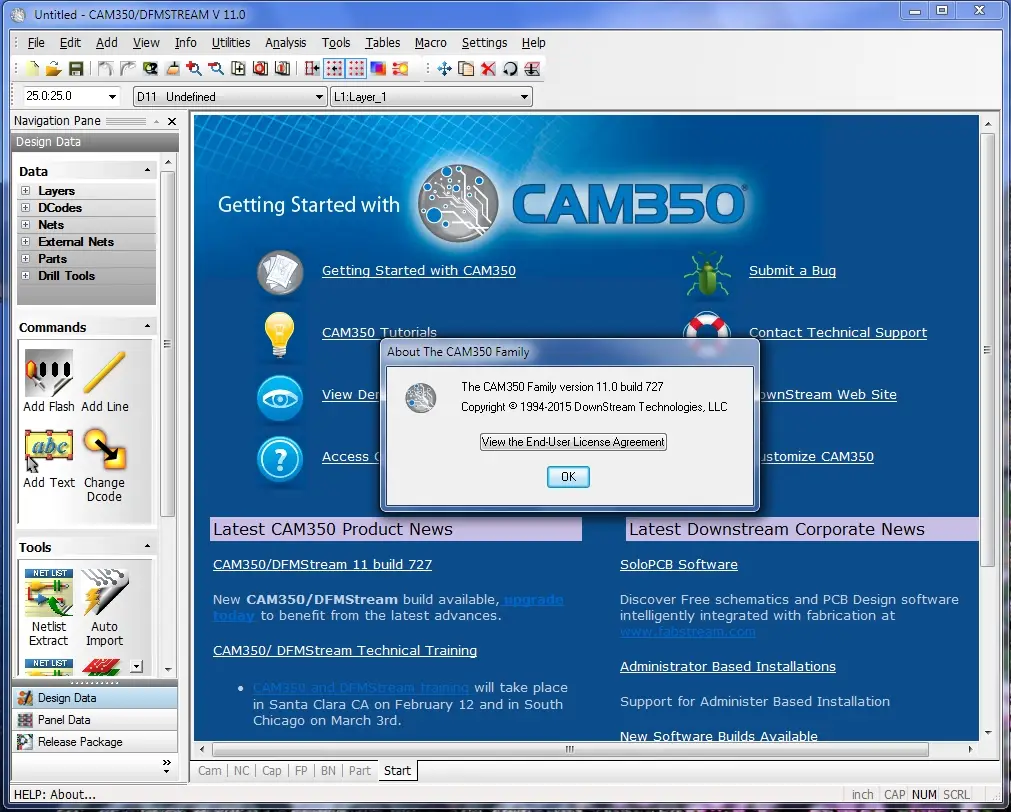This screenshot has width=1011, height=812.
Task: Switch to the Part tab
Action: pyautogui.click(x=360, y=771)
